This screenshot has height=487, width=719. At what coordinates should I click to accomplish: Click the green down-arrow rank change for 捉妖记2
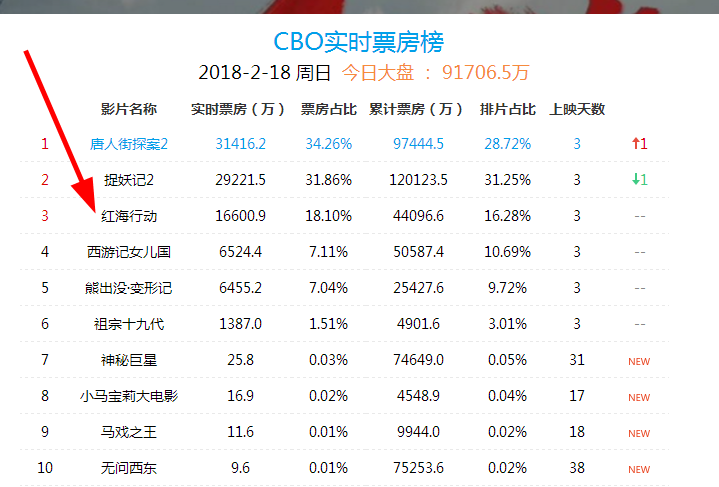point(640,180)
